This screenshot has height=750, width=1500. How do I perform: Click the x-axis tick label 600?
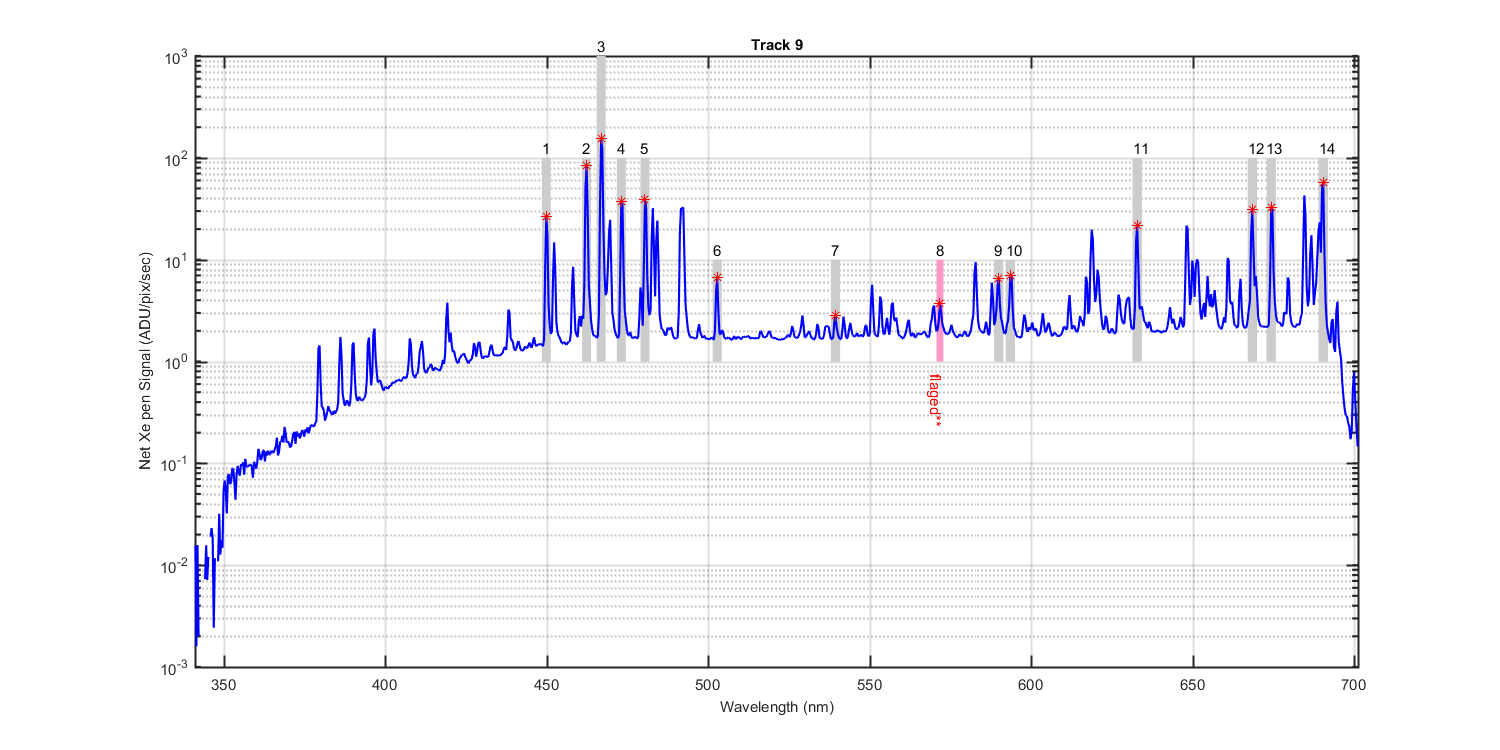pyautogui.click(x=1031, y=688)
